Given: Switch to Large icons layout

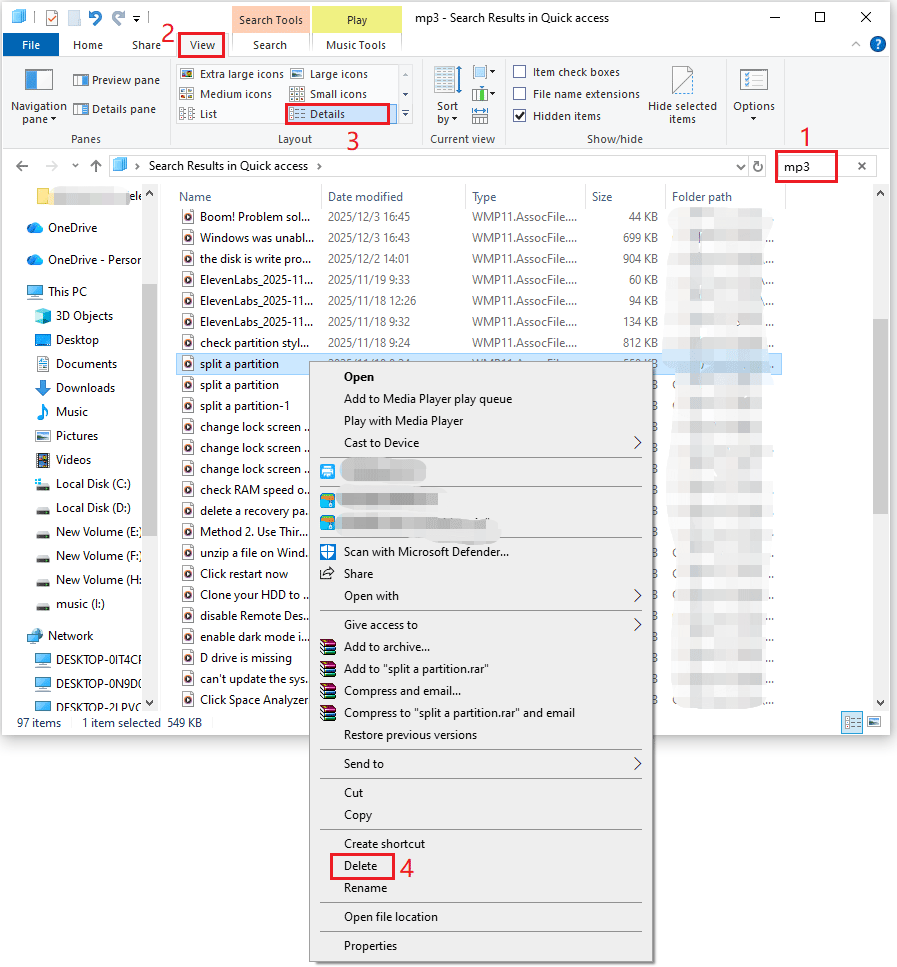Looking at the screenshot, I should [x=329, y=74].
